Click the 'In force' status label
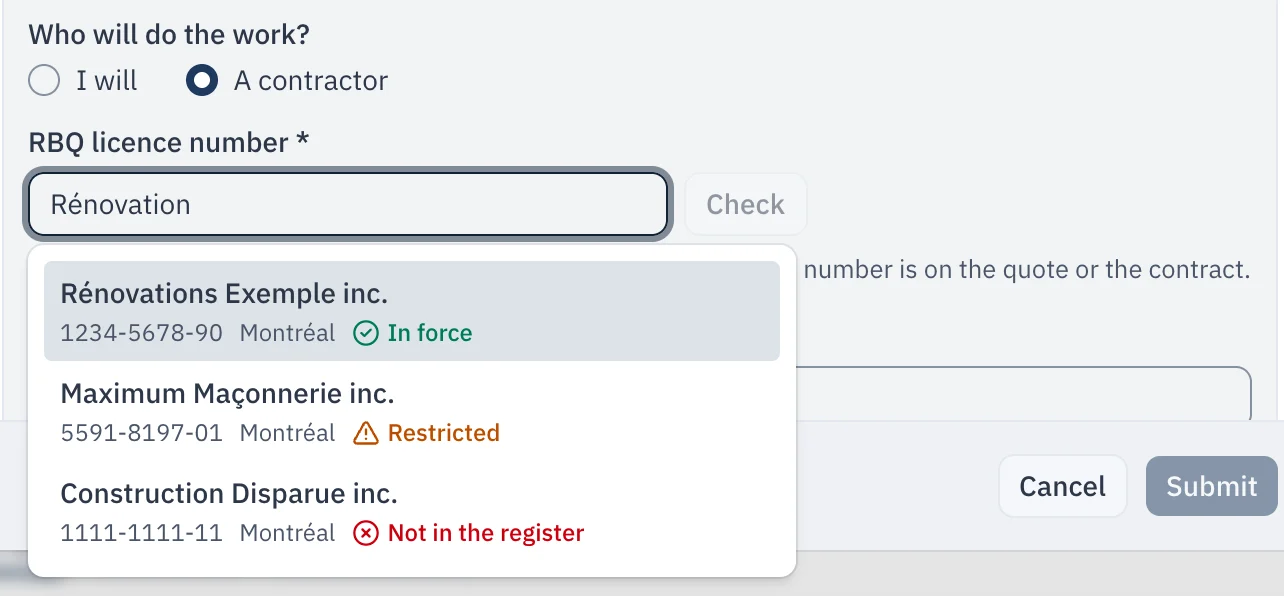 click(x=430, y=333)
